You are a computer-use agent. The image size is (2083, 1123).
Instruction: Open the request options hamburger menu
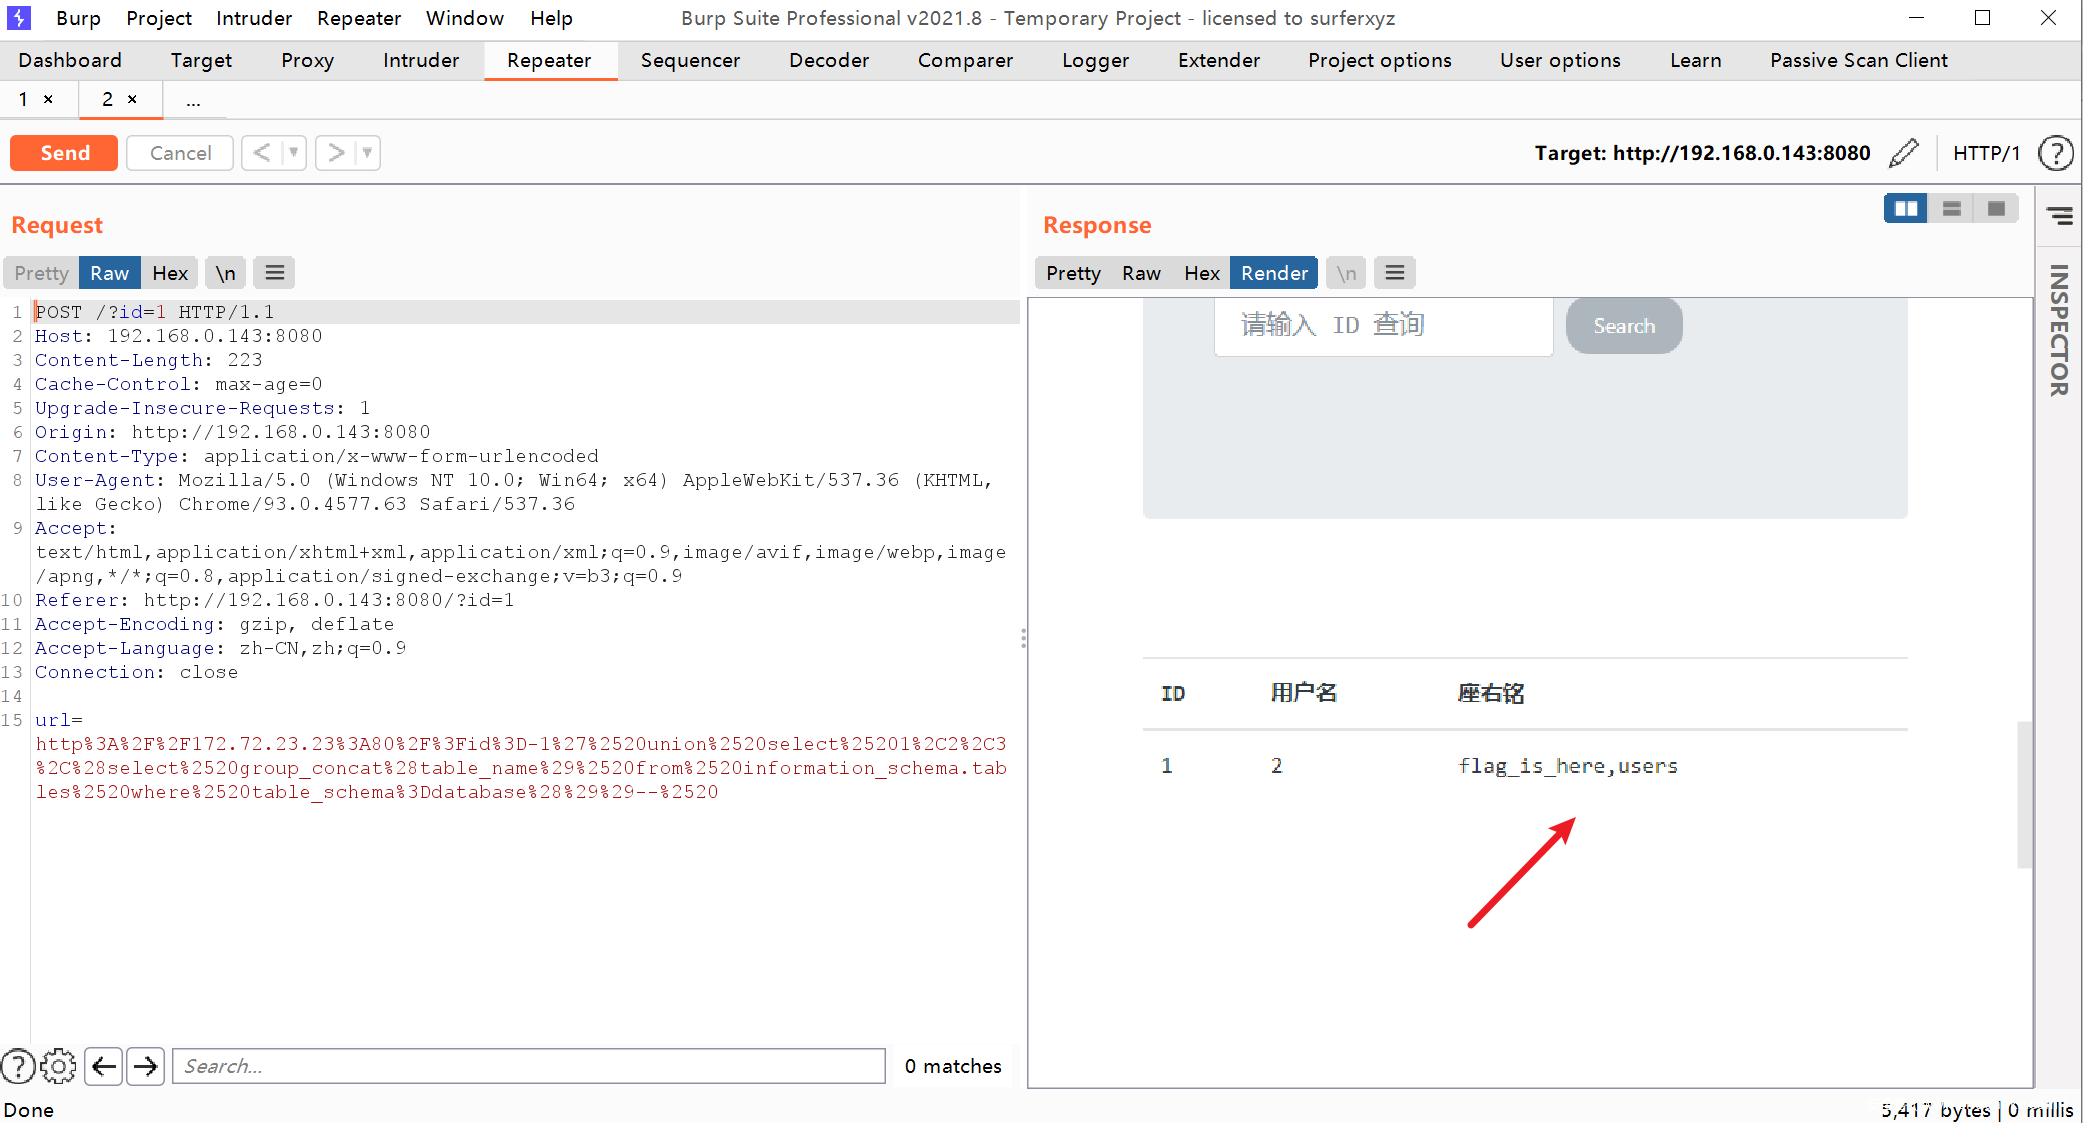[x=275, y=273]
